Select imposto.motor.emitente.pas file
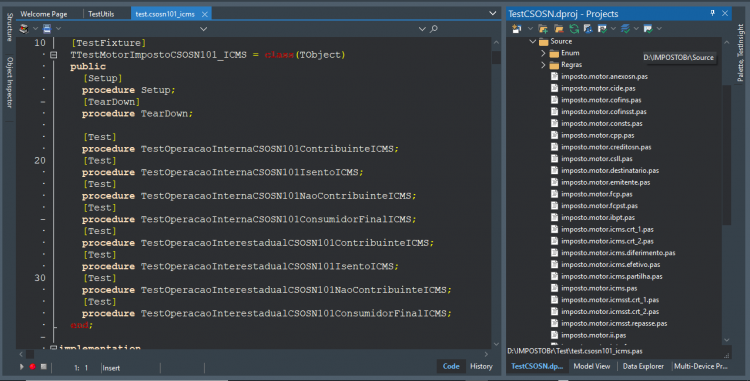The width and height of the screenshot is (750, 381). pyautogui.click(x=606, y=182)
